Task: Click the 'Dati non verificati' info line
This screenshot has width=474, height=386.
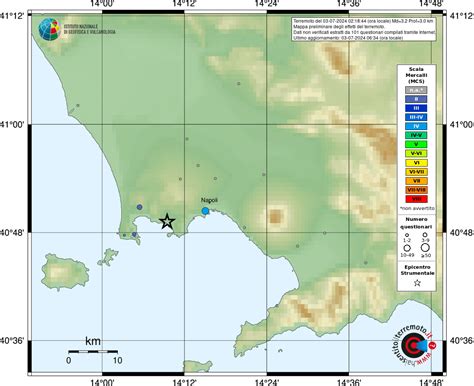Action: [364, 32]
